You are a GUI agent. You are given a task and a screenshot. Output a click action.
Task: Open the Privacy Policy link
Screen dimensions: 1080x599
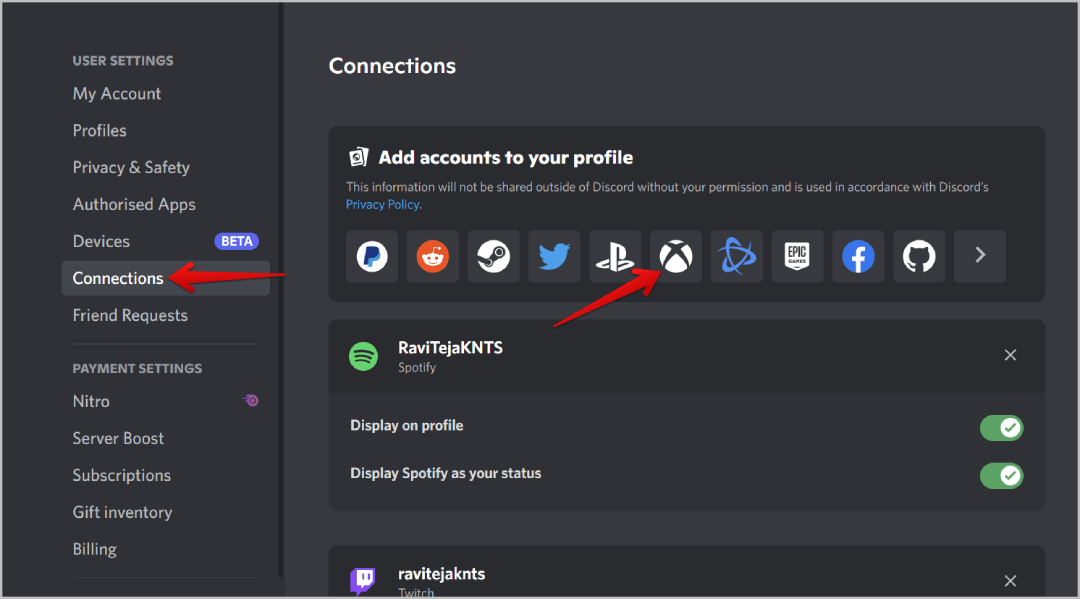coord(382,204)
